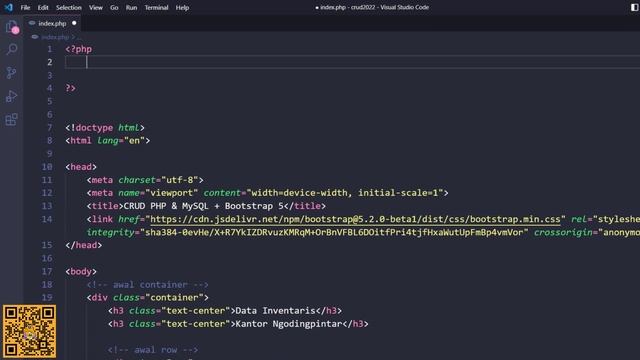Click line number 14 in gutter

click(47, 219)
